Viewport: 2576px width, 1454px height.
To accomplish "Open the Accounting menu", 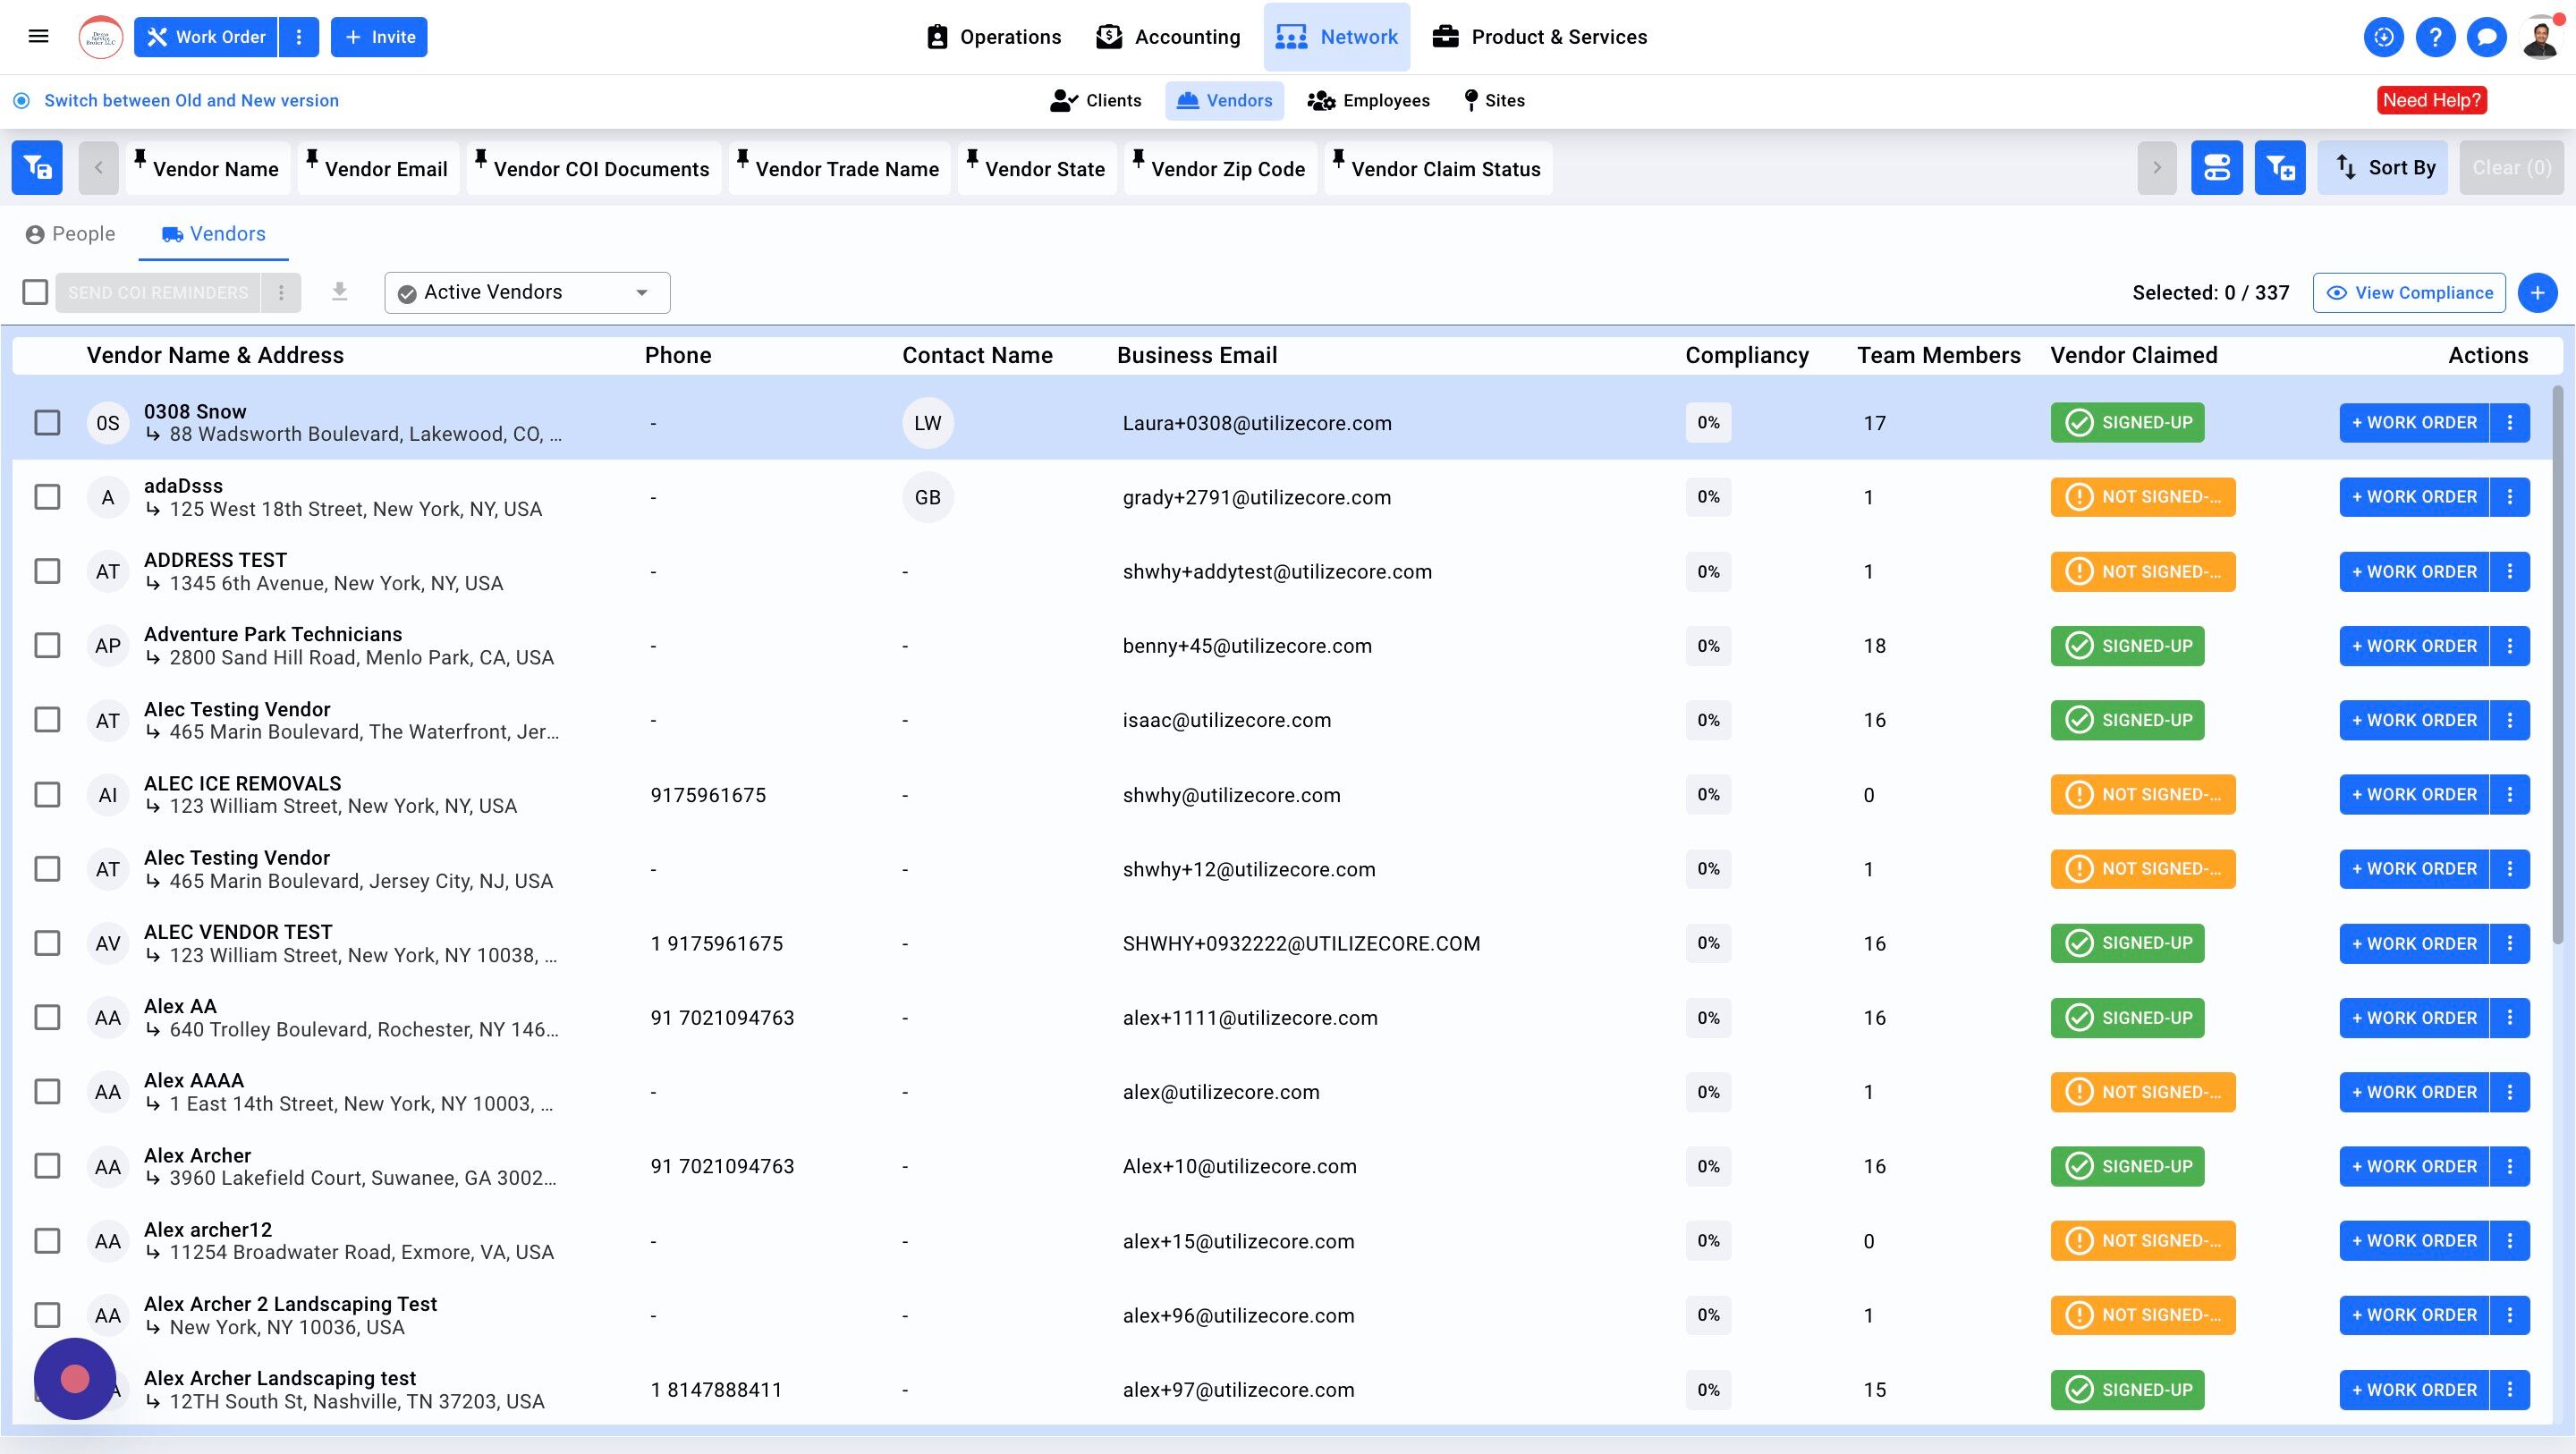I will coord(1168,37).
